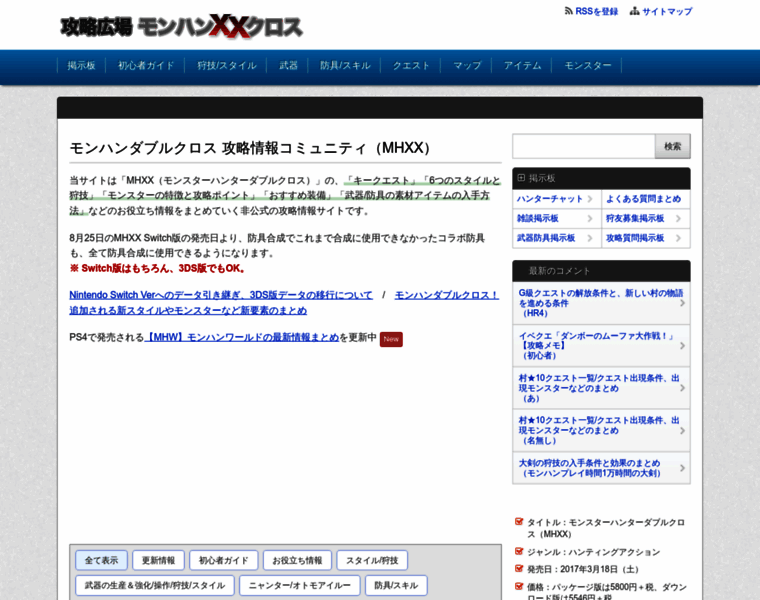760x600 pixels.
Task: Open クエスト navigation item
Action: click(411, 65)
